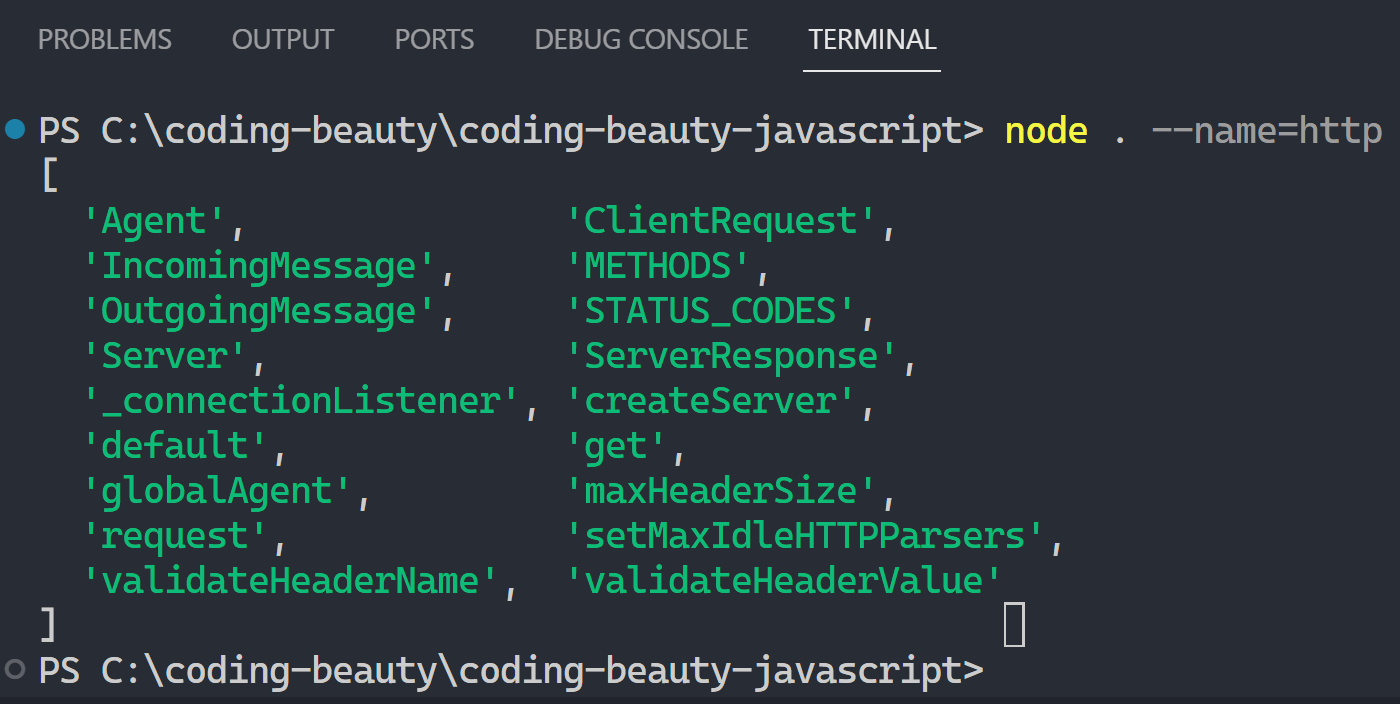The height and width of the screenshot is (704, 1400).
Task: Click 'ClientRequest' in the output
Action: click(x=721, y=221)
